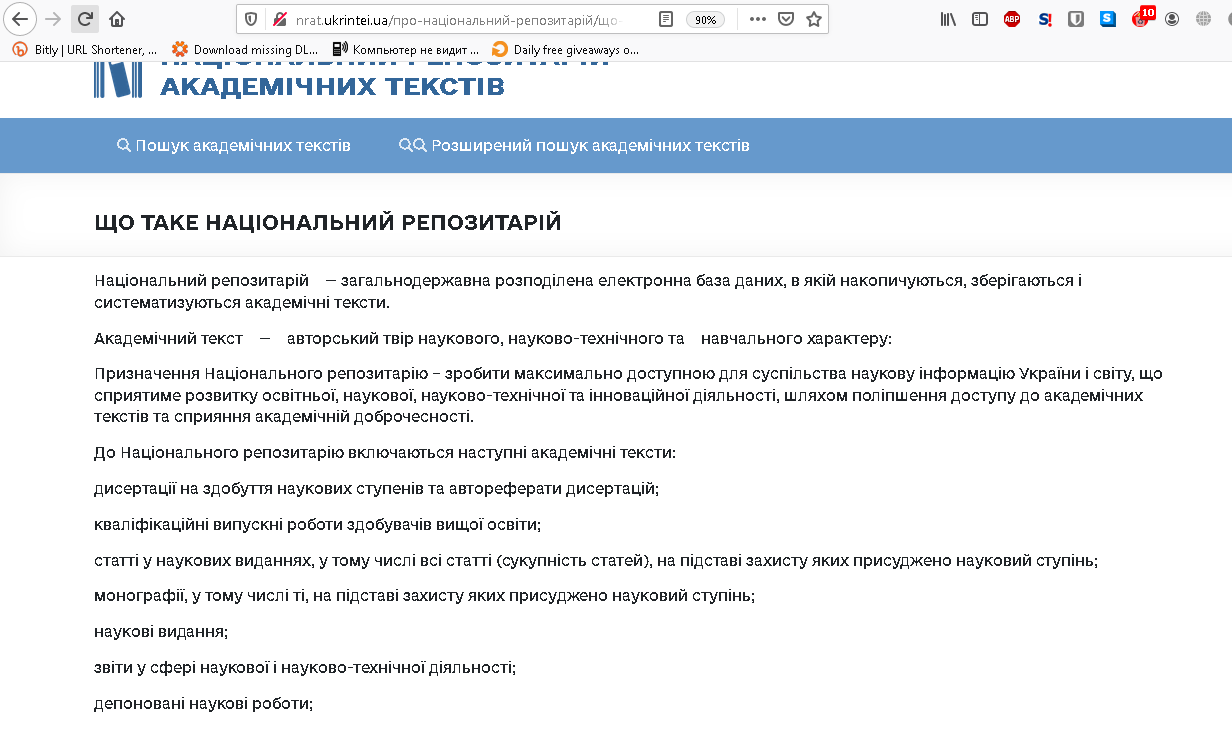
Task: Open the tracking protection shield icon
Action: click(x=251, y=19)
